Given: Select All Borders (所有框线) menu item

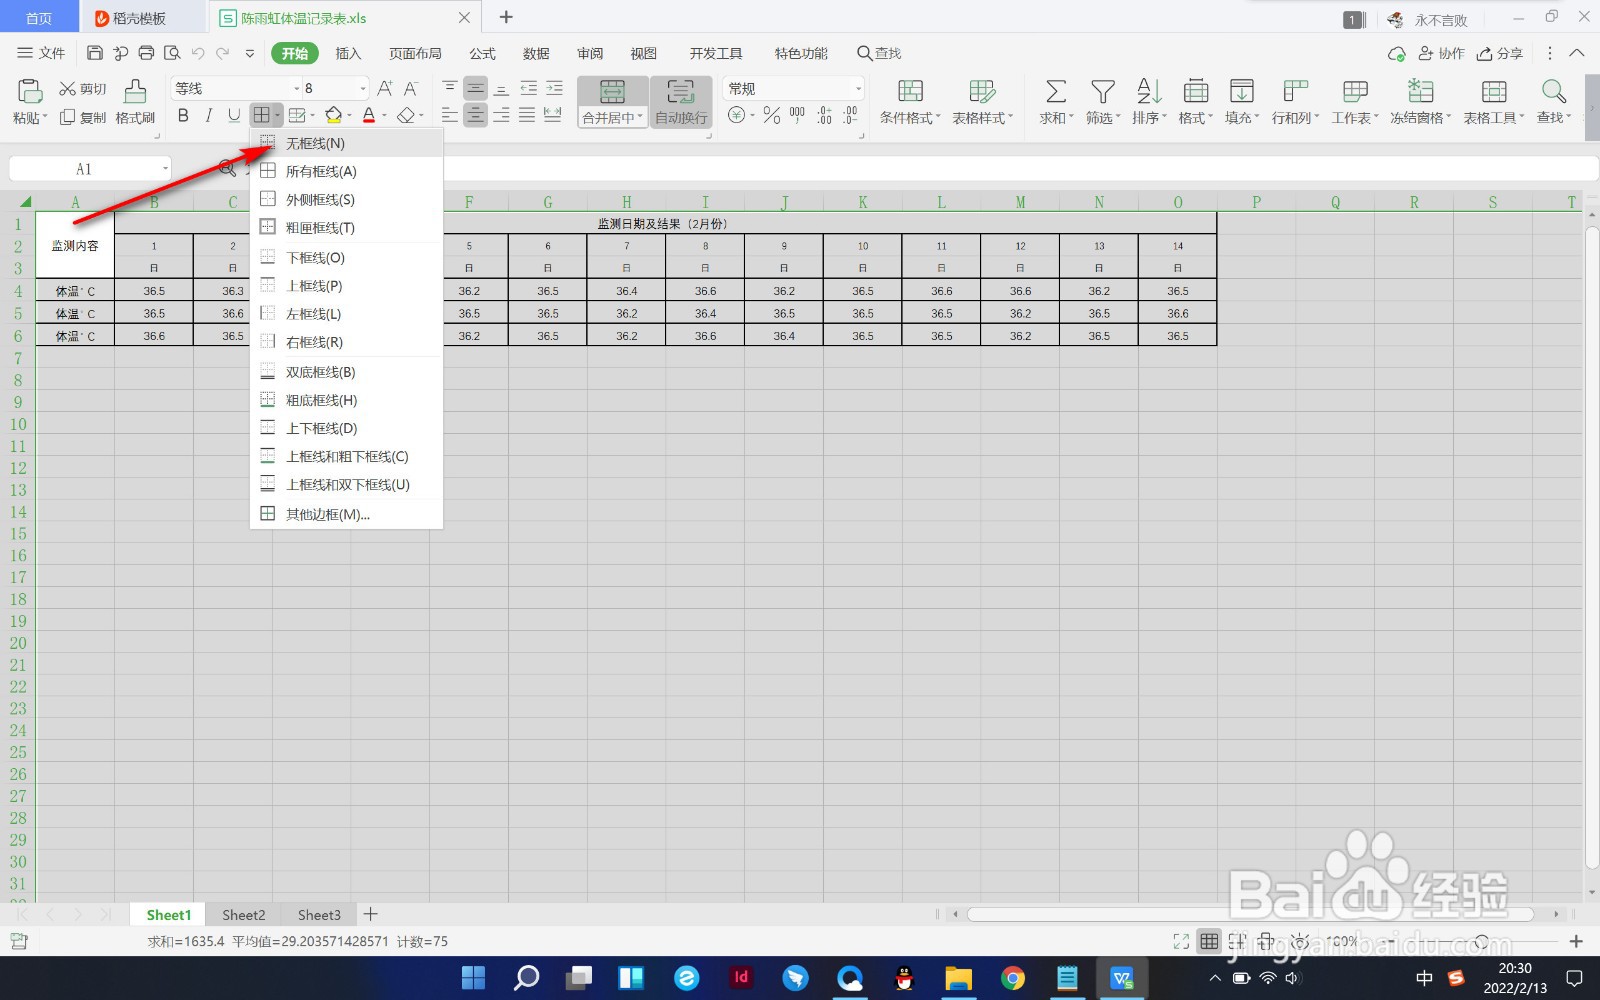Looking at the screenshot, I should pyautogui.click(x=346, y=171).
